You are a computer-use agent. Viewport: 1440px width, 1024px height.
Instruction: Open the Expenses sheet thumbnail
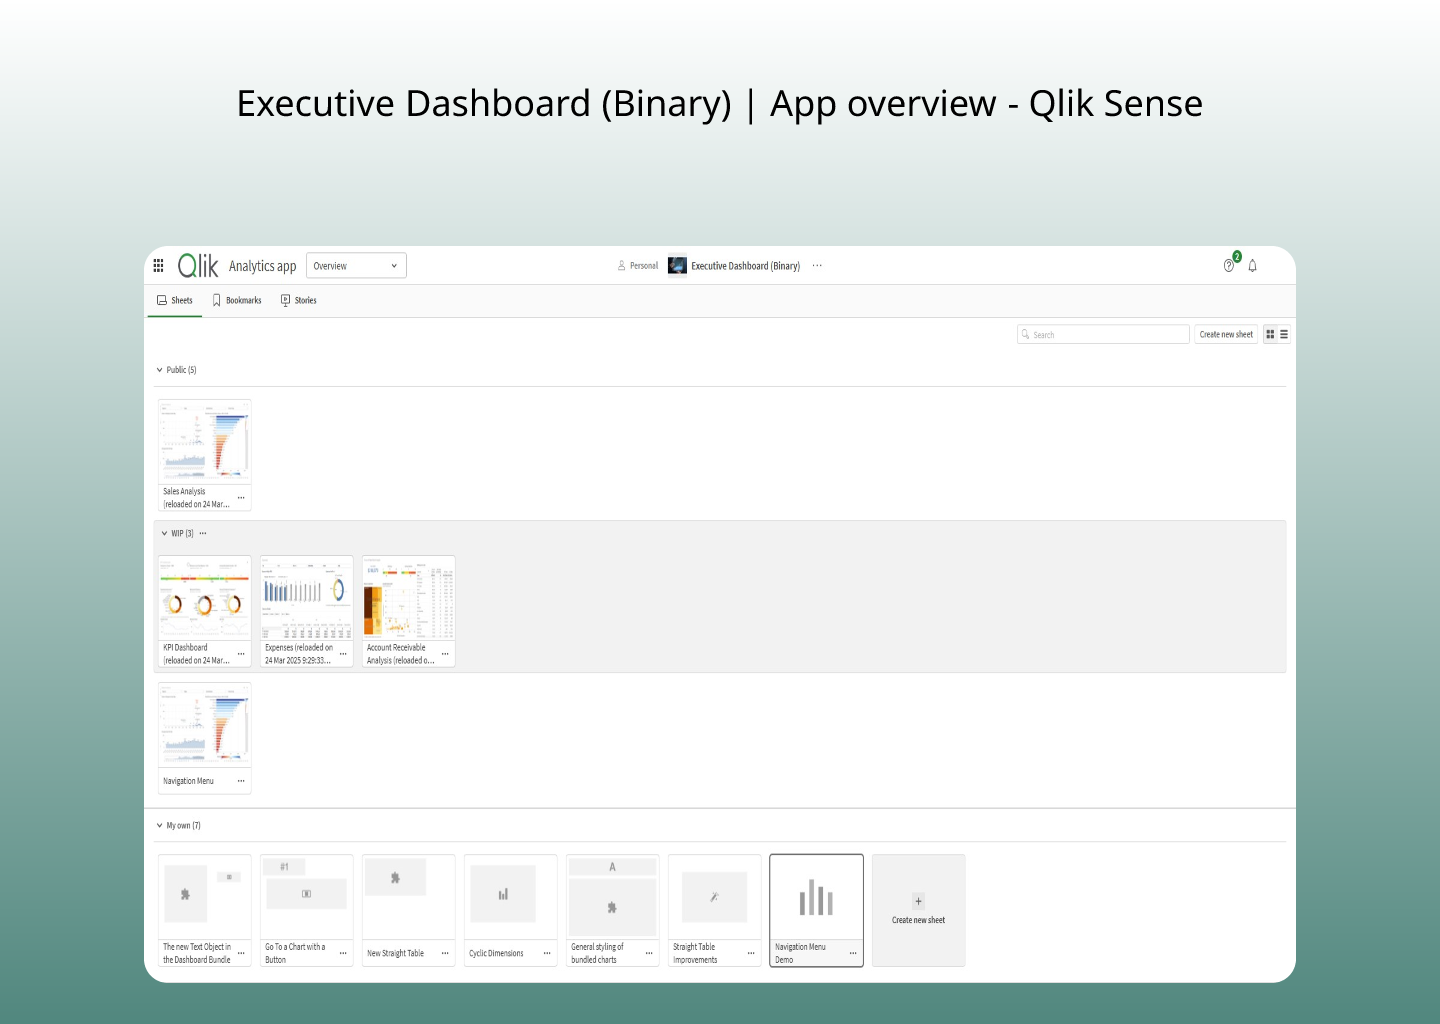(x=307, y=598)
